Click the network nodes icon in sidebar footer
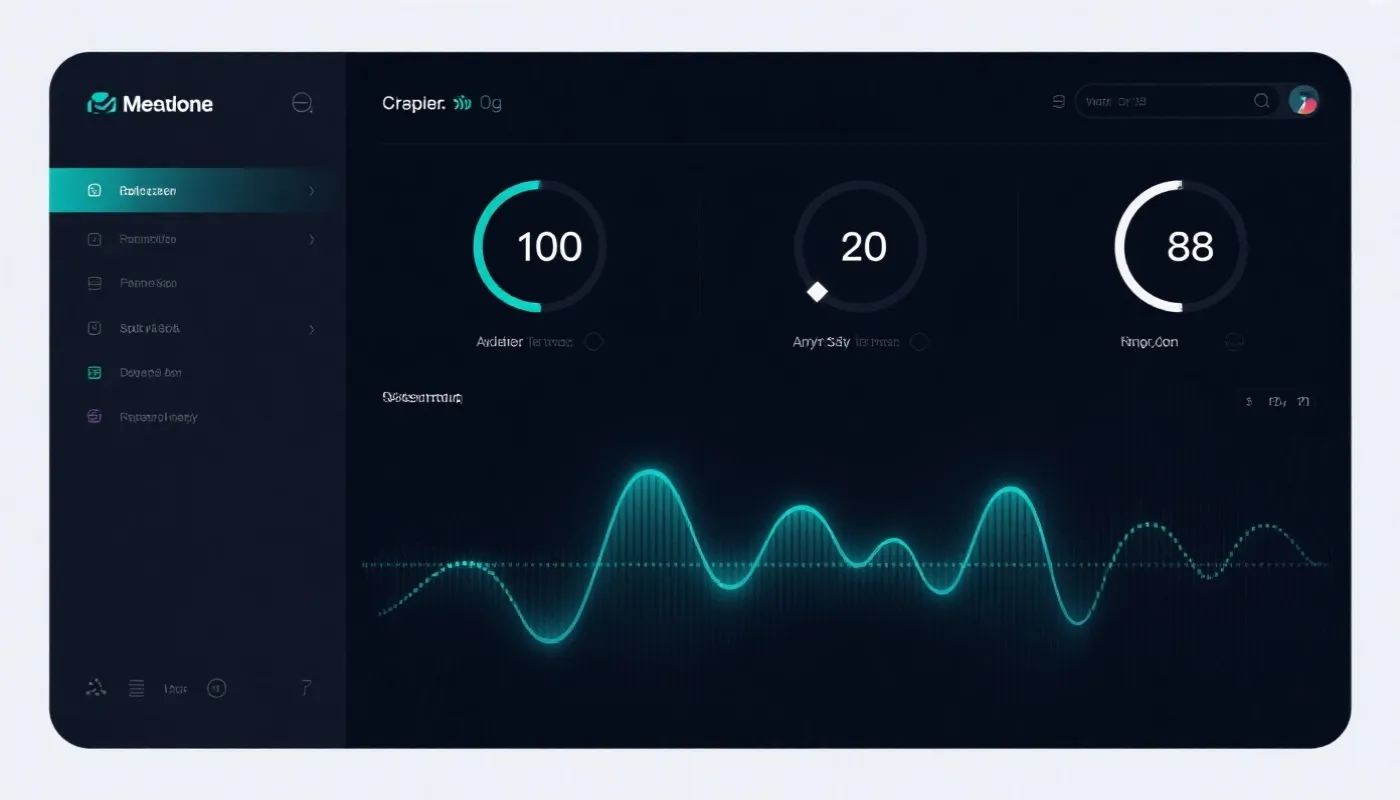Viewport: 1400px width, 800px height. tap(96, 687)
